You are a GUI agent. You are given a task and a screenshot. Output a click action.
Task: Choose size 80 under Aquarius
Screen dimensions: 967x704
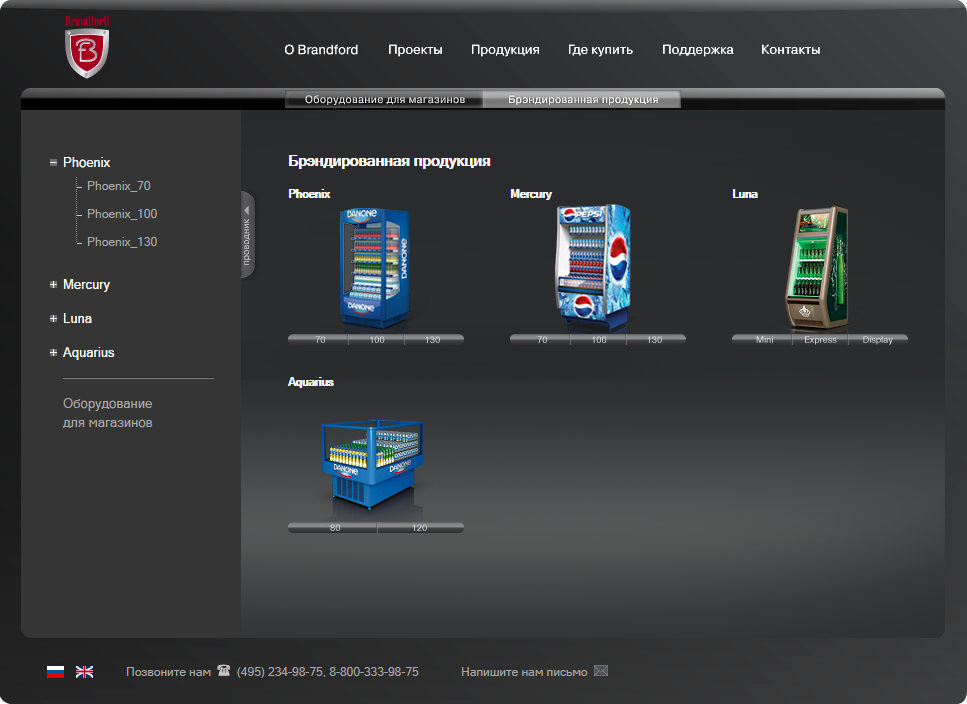(x=334, y=528)
